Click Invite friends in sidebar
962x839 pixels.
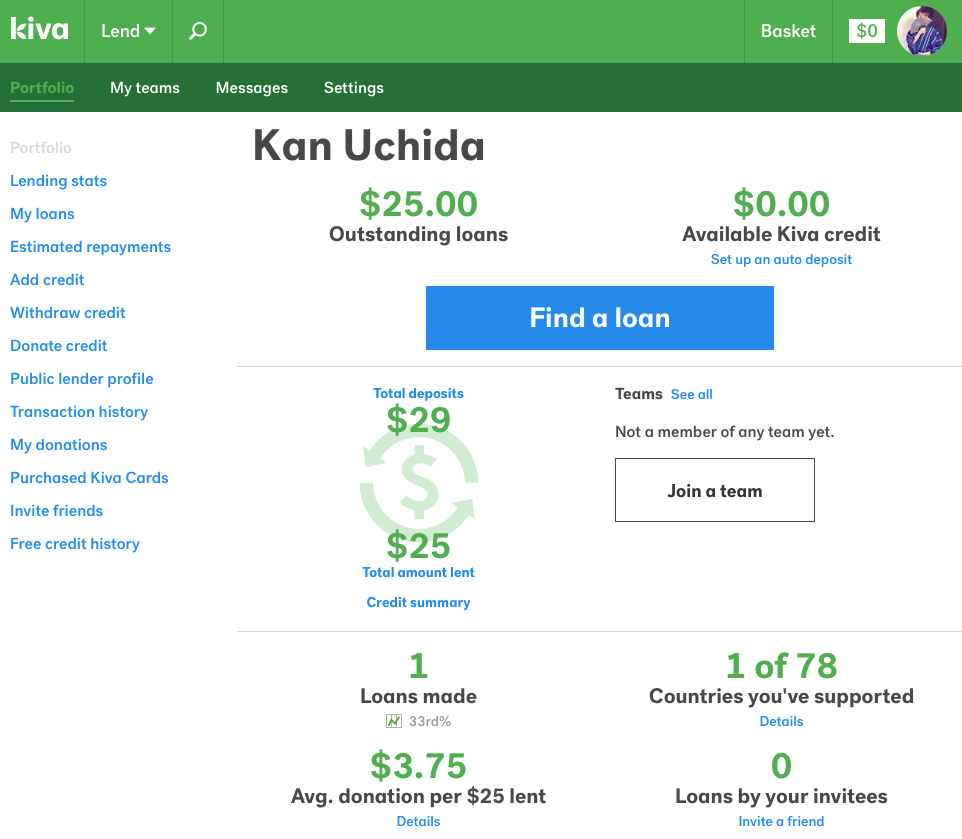coord(56,511)
